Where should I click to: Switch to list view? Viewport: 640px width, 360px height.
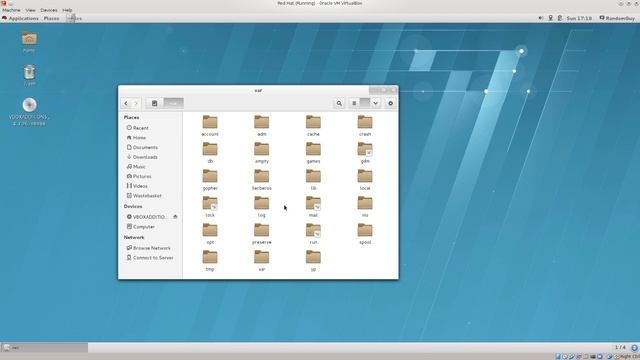354,103
